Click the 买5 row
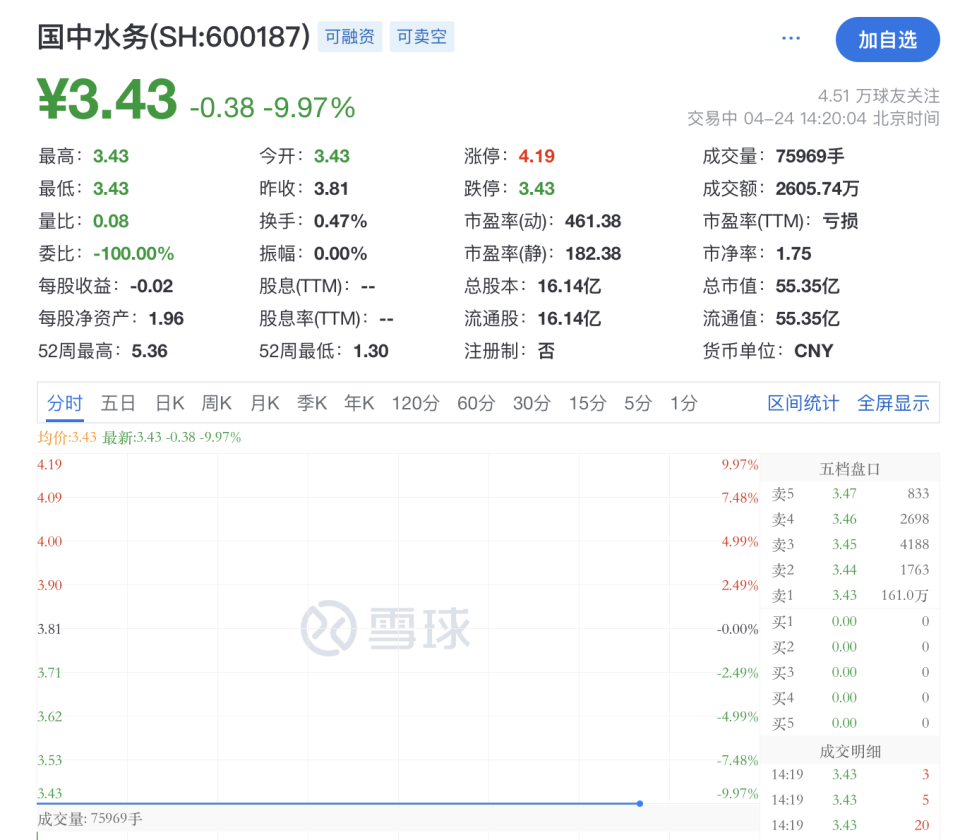The width and height of the screenshot is (960, 840). (850, 723)
